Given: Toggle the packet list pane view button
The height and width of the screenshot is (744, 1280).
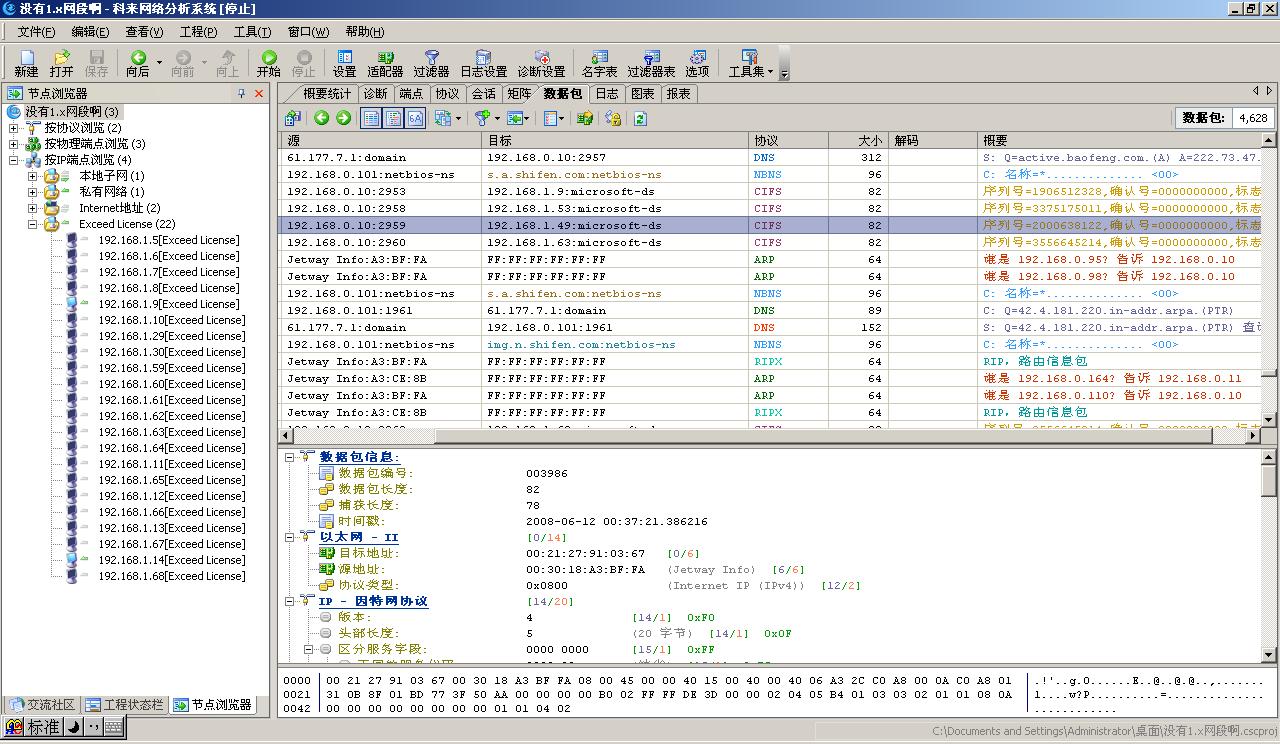Looking at the screenshot, I should (371, 118).
